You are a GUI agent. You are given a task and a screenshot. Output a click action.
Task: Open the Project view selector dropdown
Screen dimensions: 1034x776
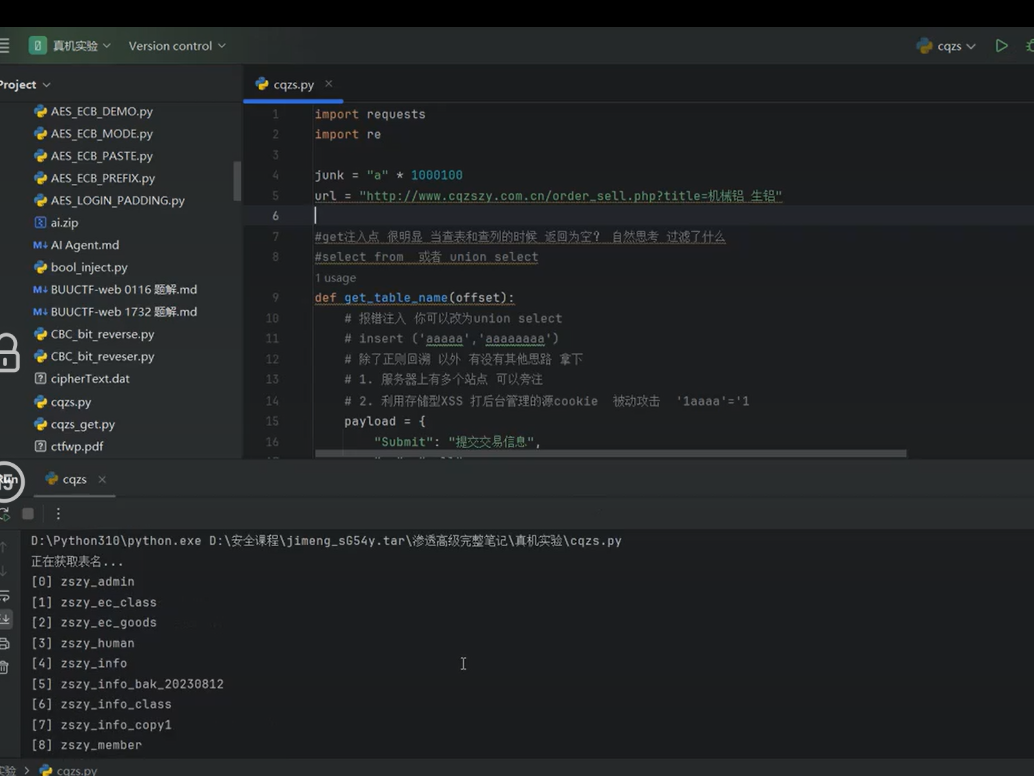point(24,84)
